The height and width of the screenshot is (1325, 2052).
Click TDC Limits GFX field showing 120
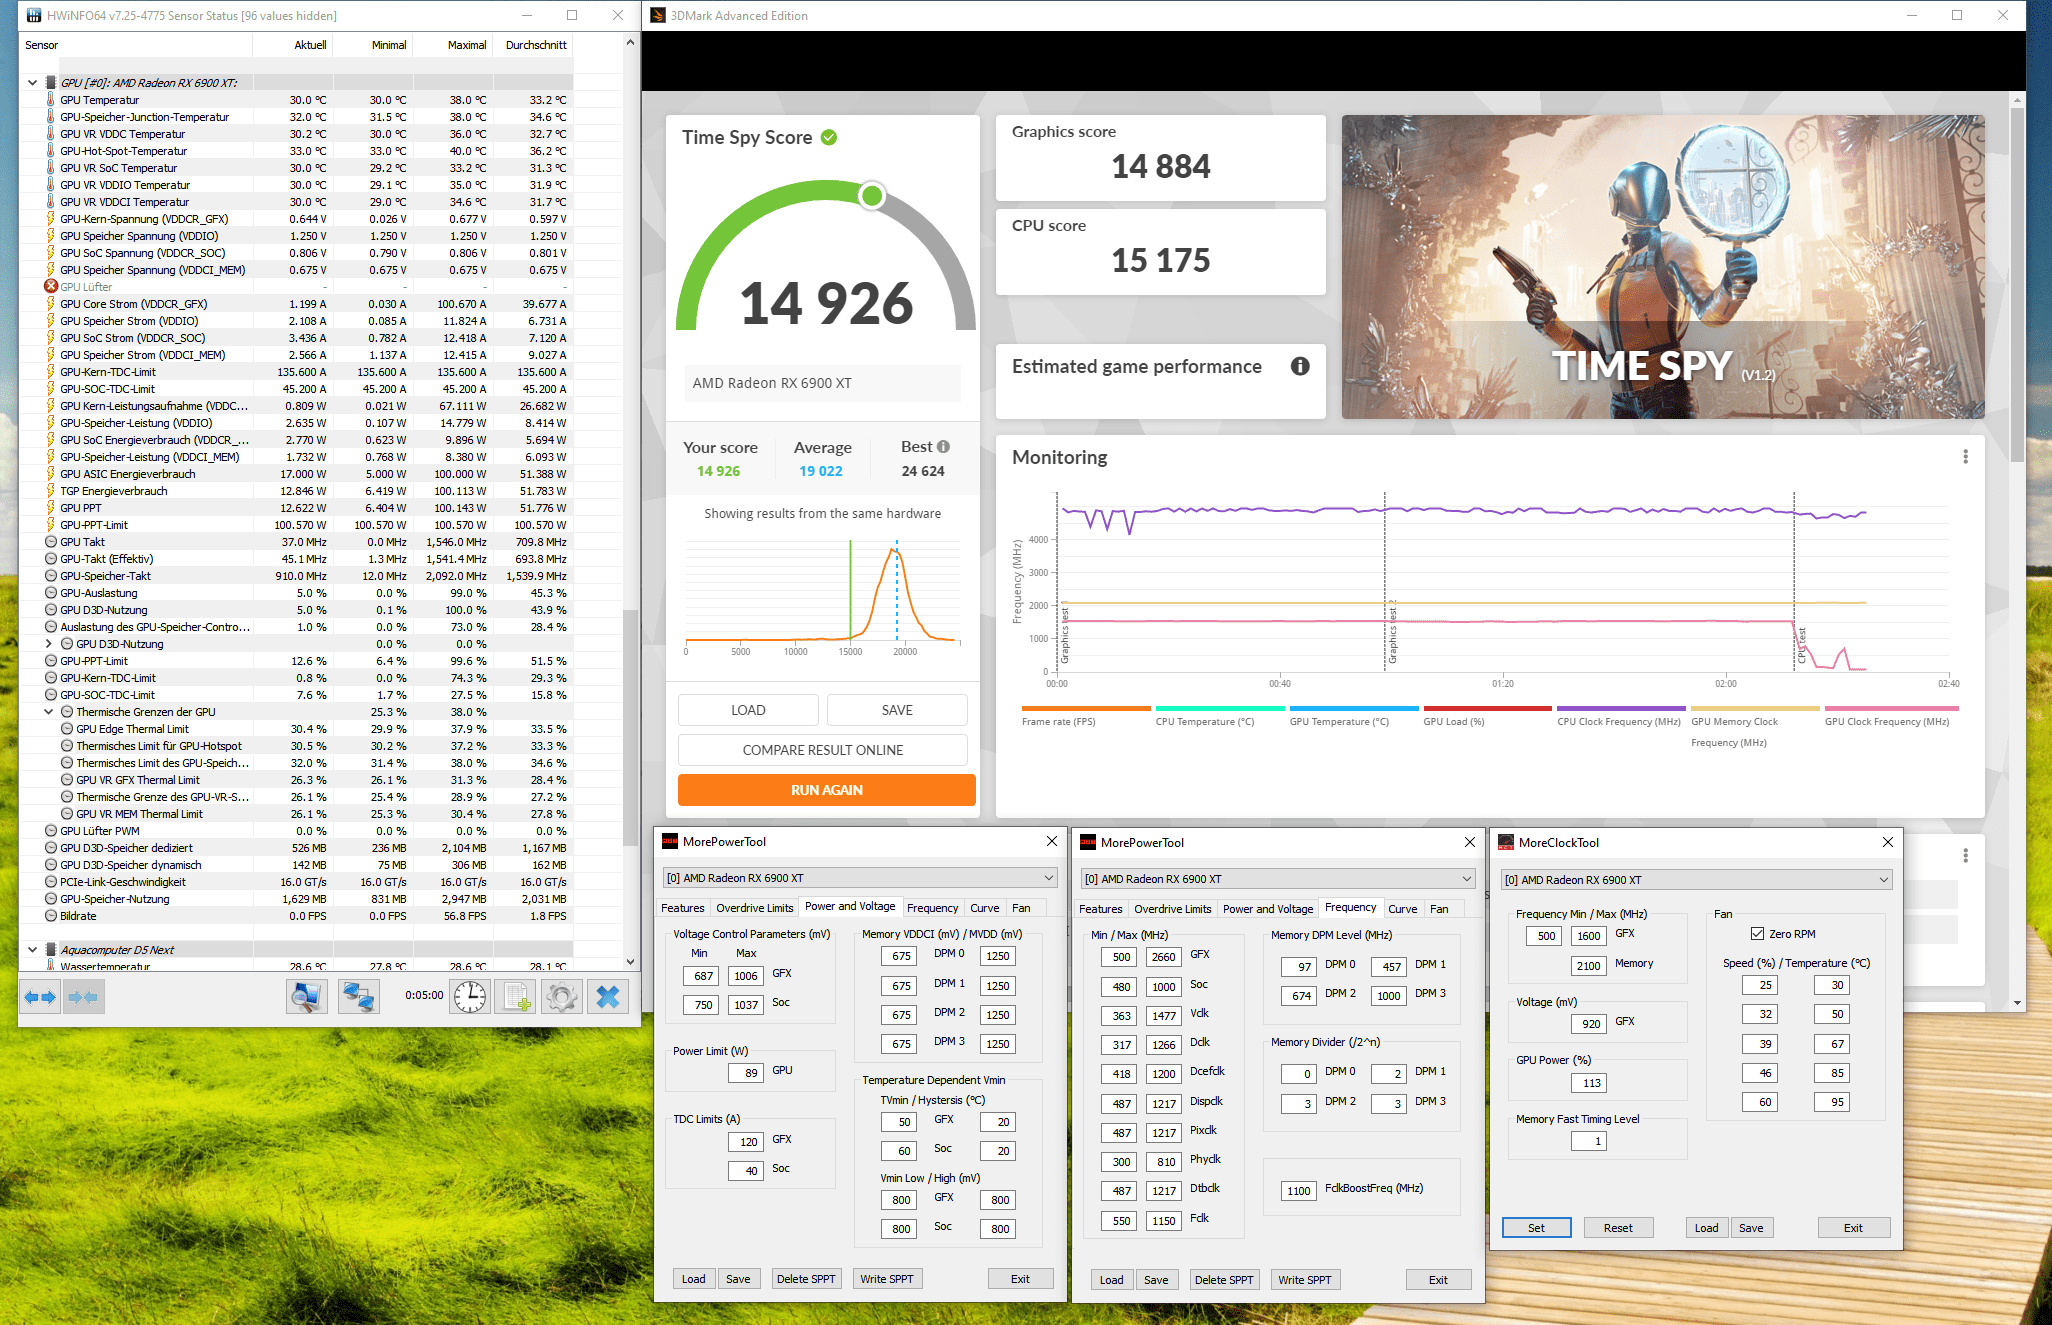click(x=747, y=1142)
